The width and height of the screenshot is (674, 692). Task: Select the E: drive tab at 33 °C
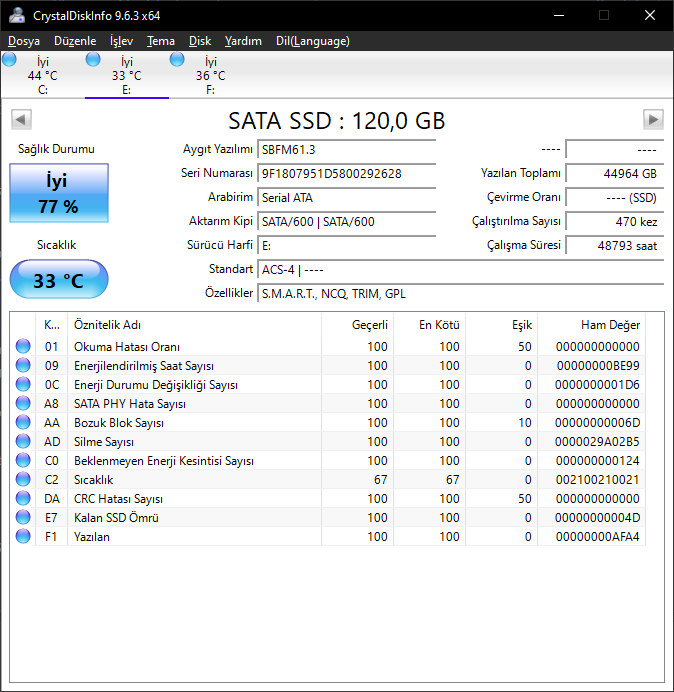point(127,75)
